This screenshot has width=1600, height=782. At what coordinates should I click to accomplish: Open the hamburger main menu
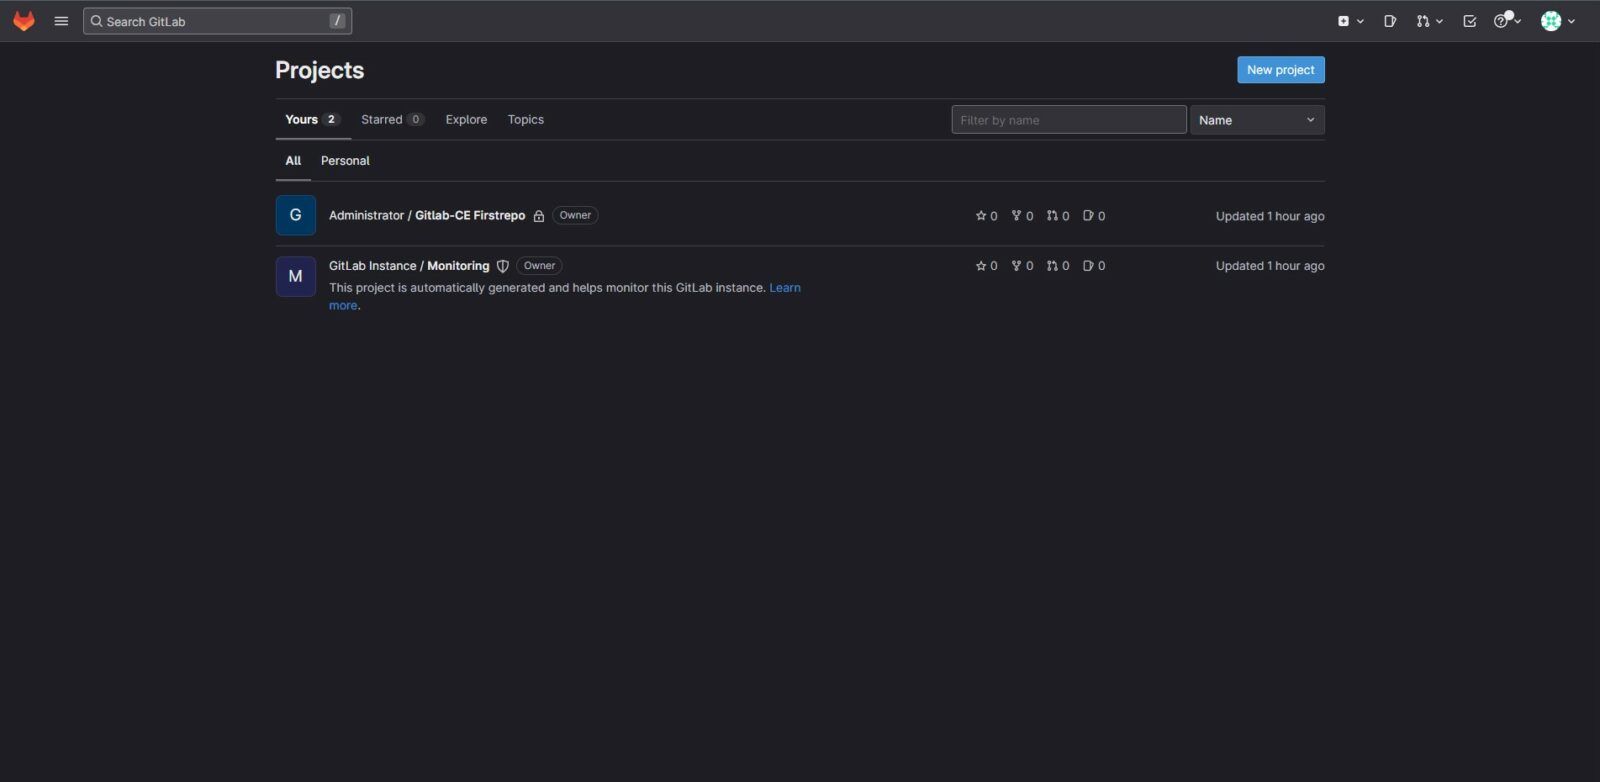pos(61,21)
